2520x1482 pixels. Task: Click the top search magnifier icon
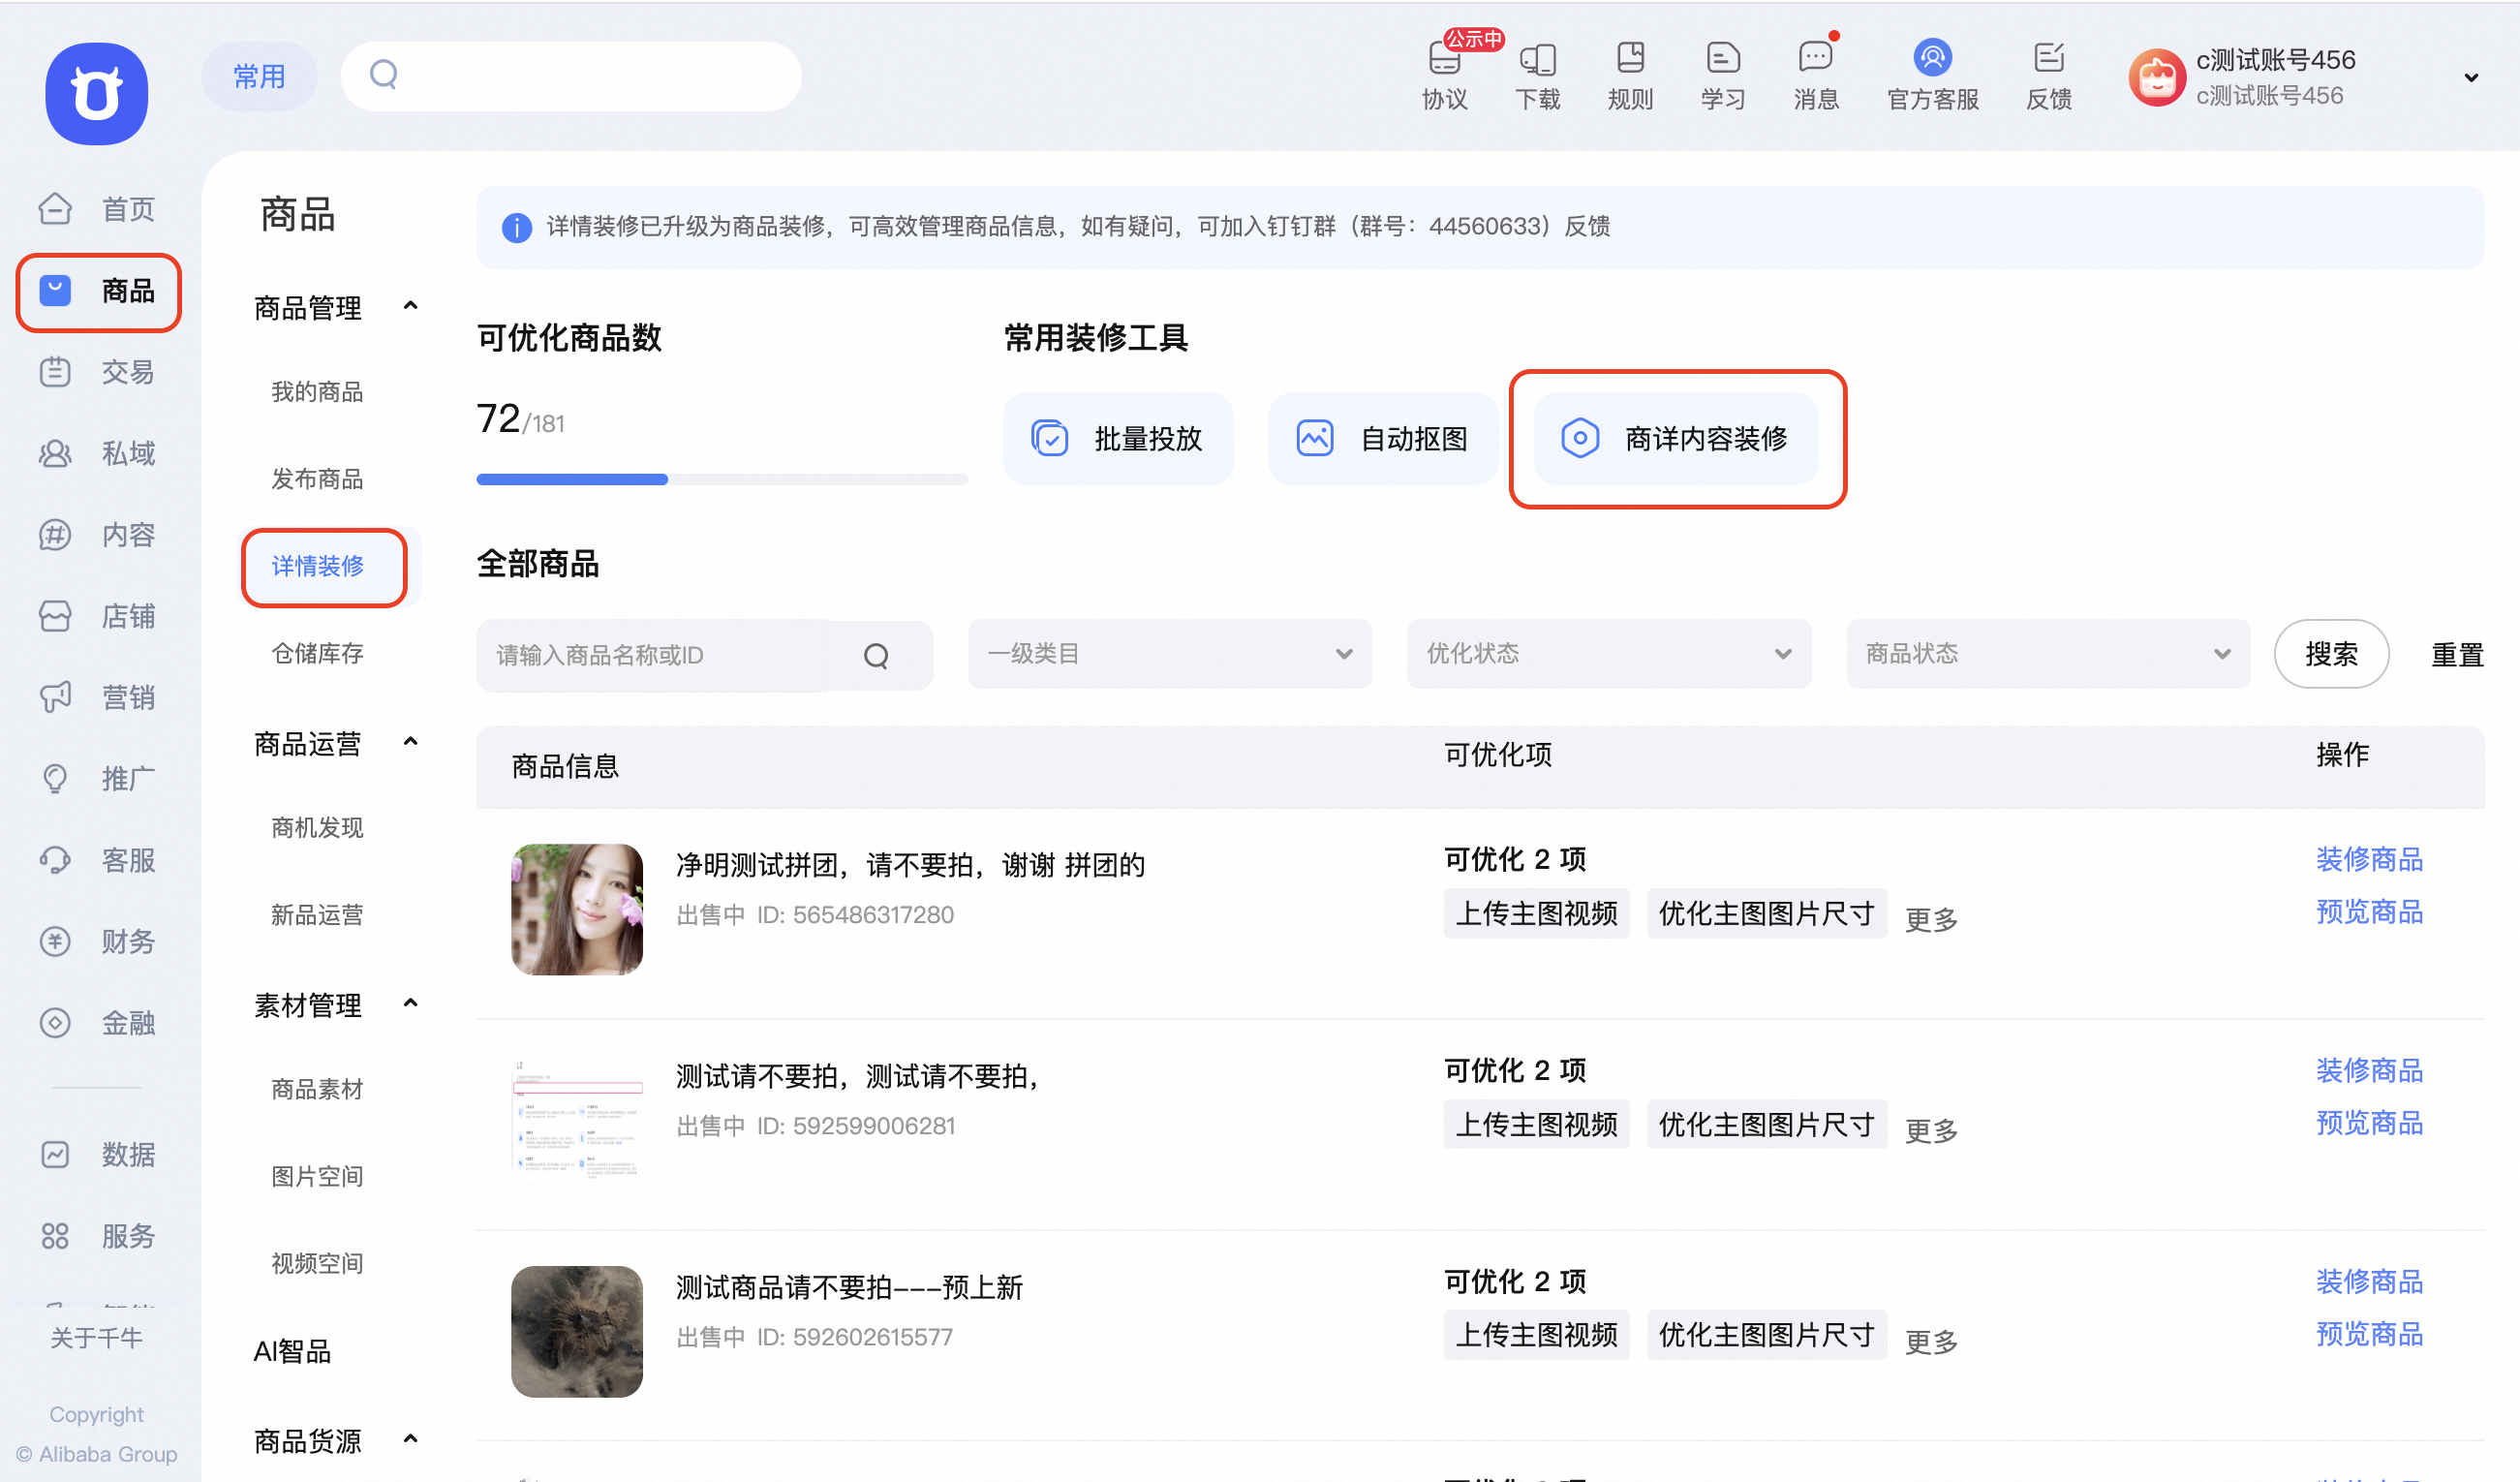click(384, 74)
